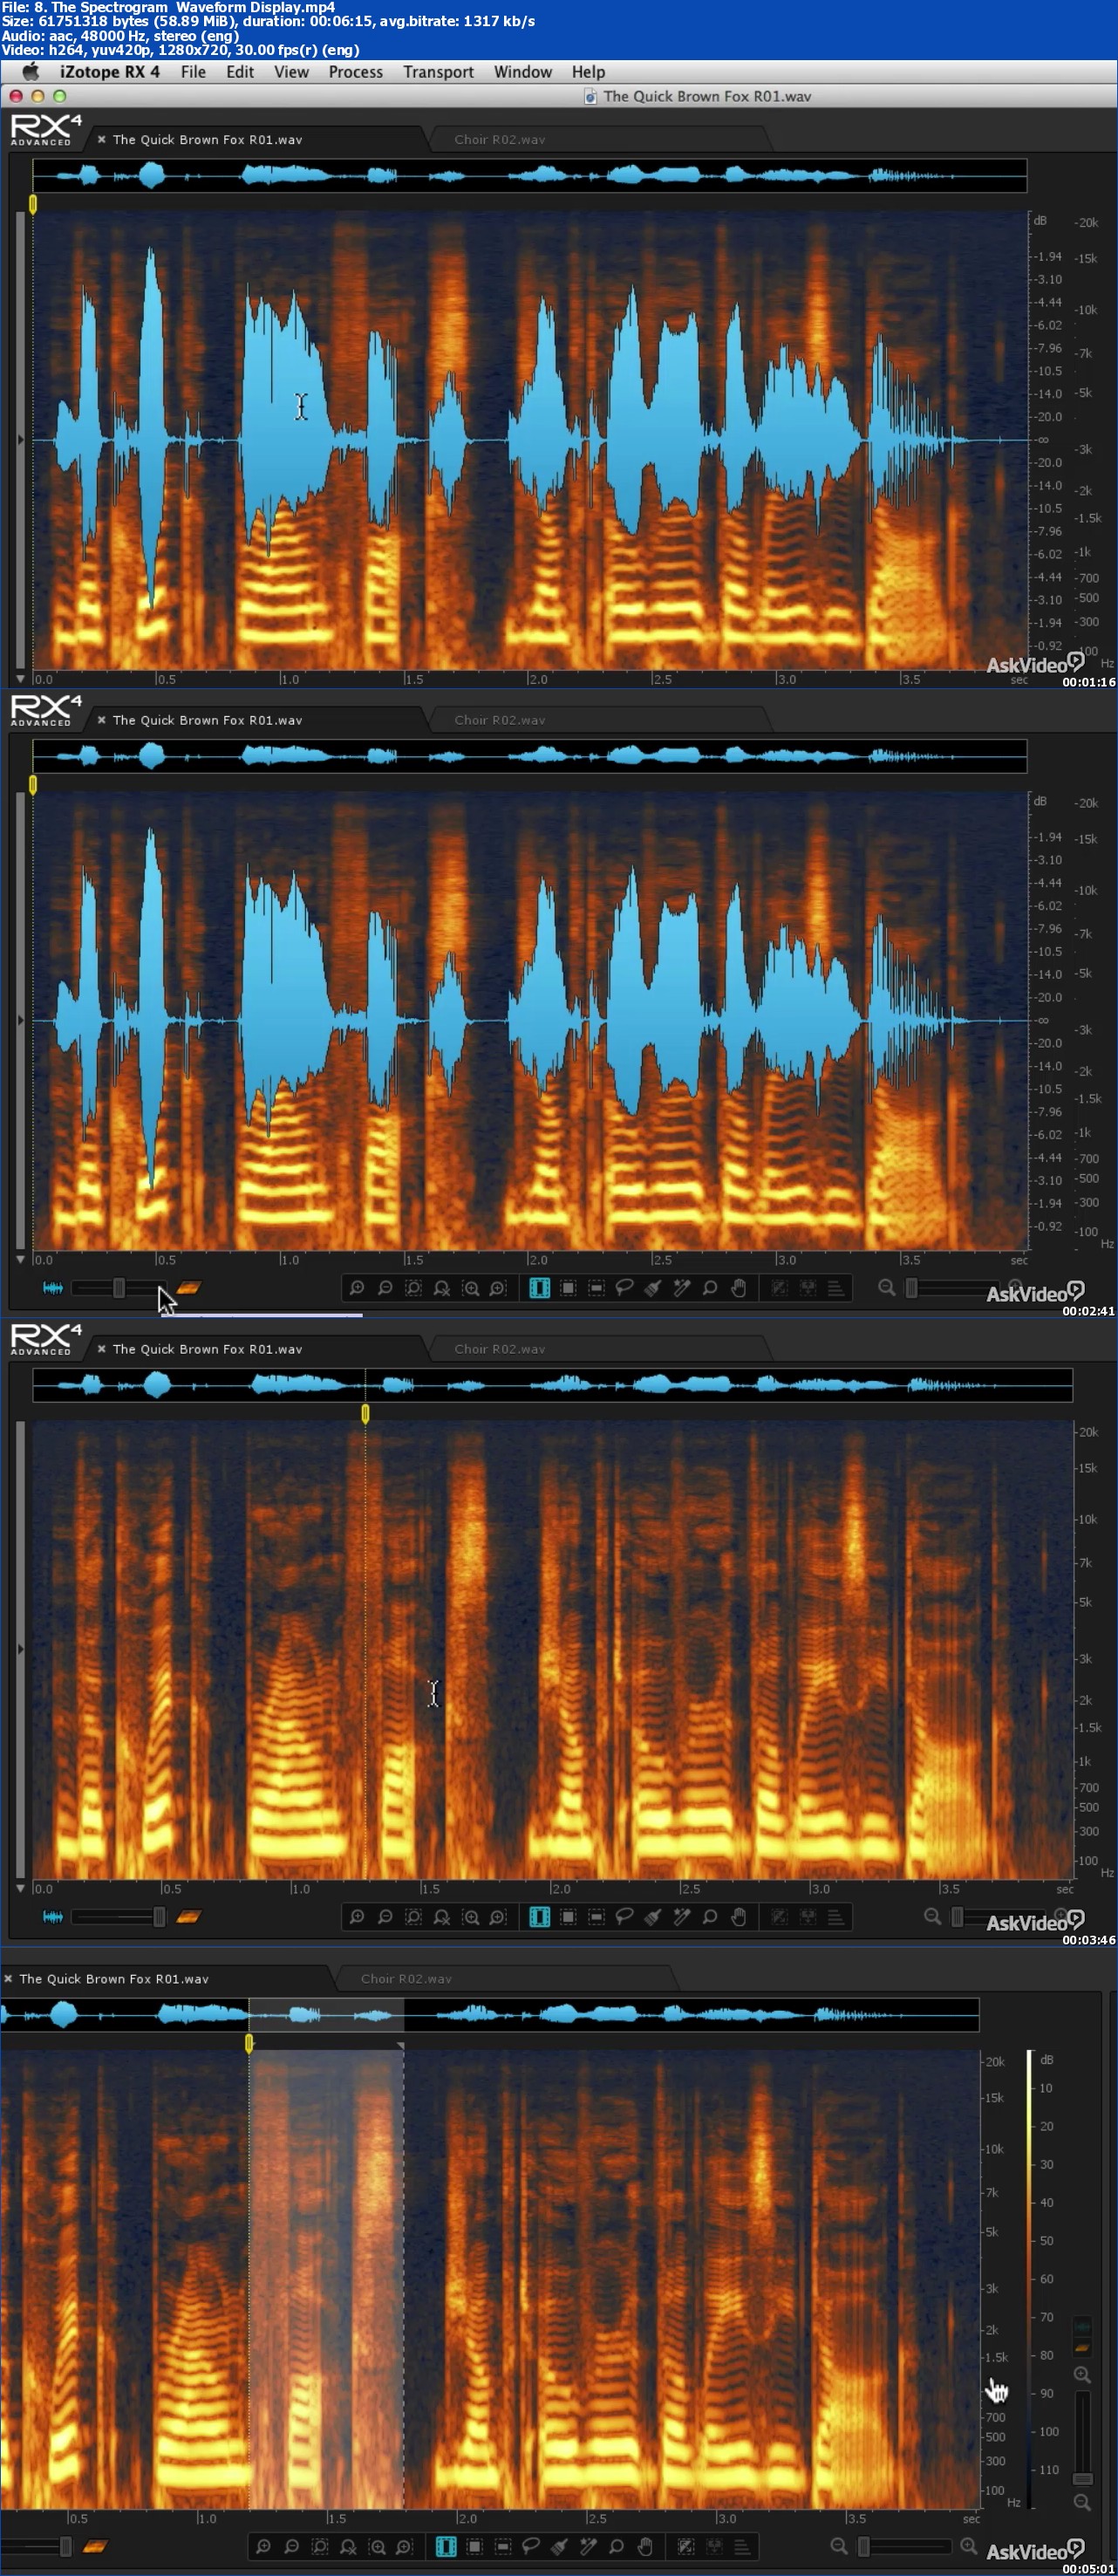This screenshot has height=2576, width=1118.
Task: Open the Apple menu
Action: click(x=31, y=72)
